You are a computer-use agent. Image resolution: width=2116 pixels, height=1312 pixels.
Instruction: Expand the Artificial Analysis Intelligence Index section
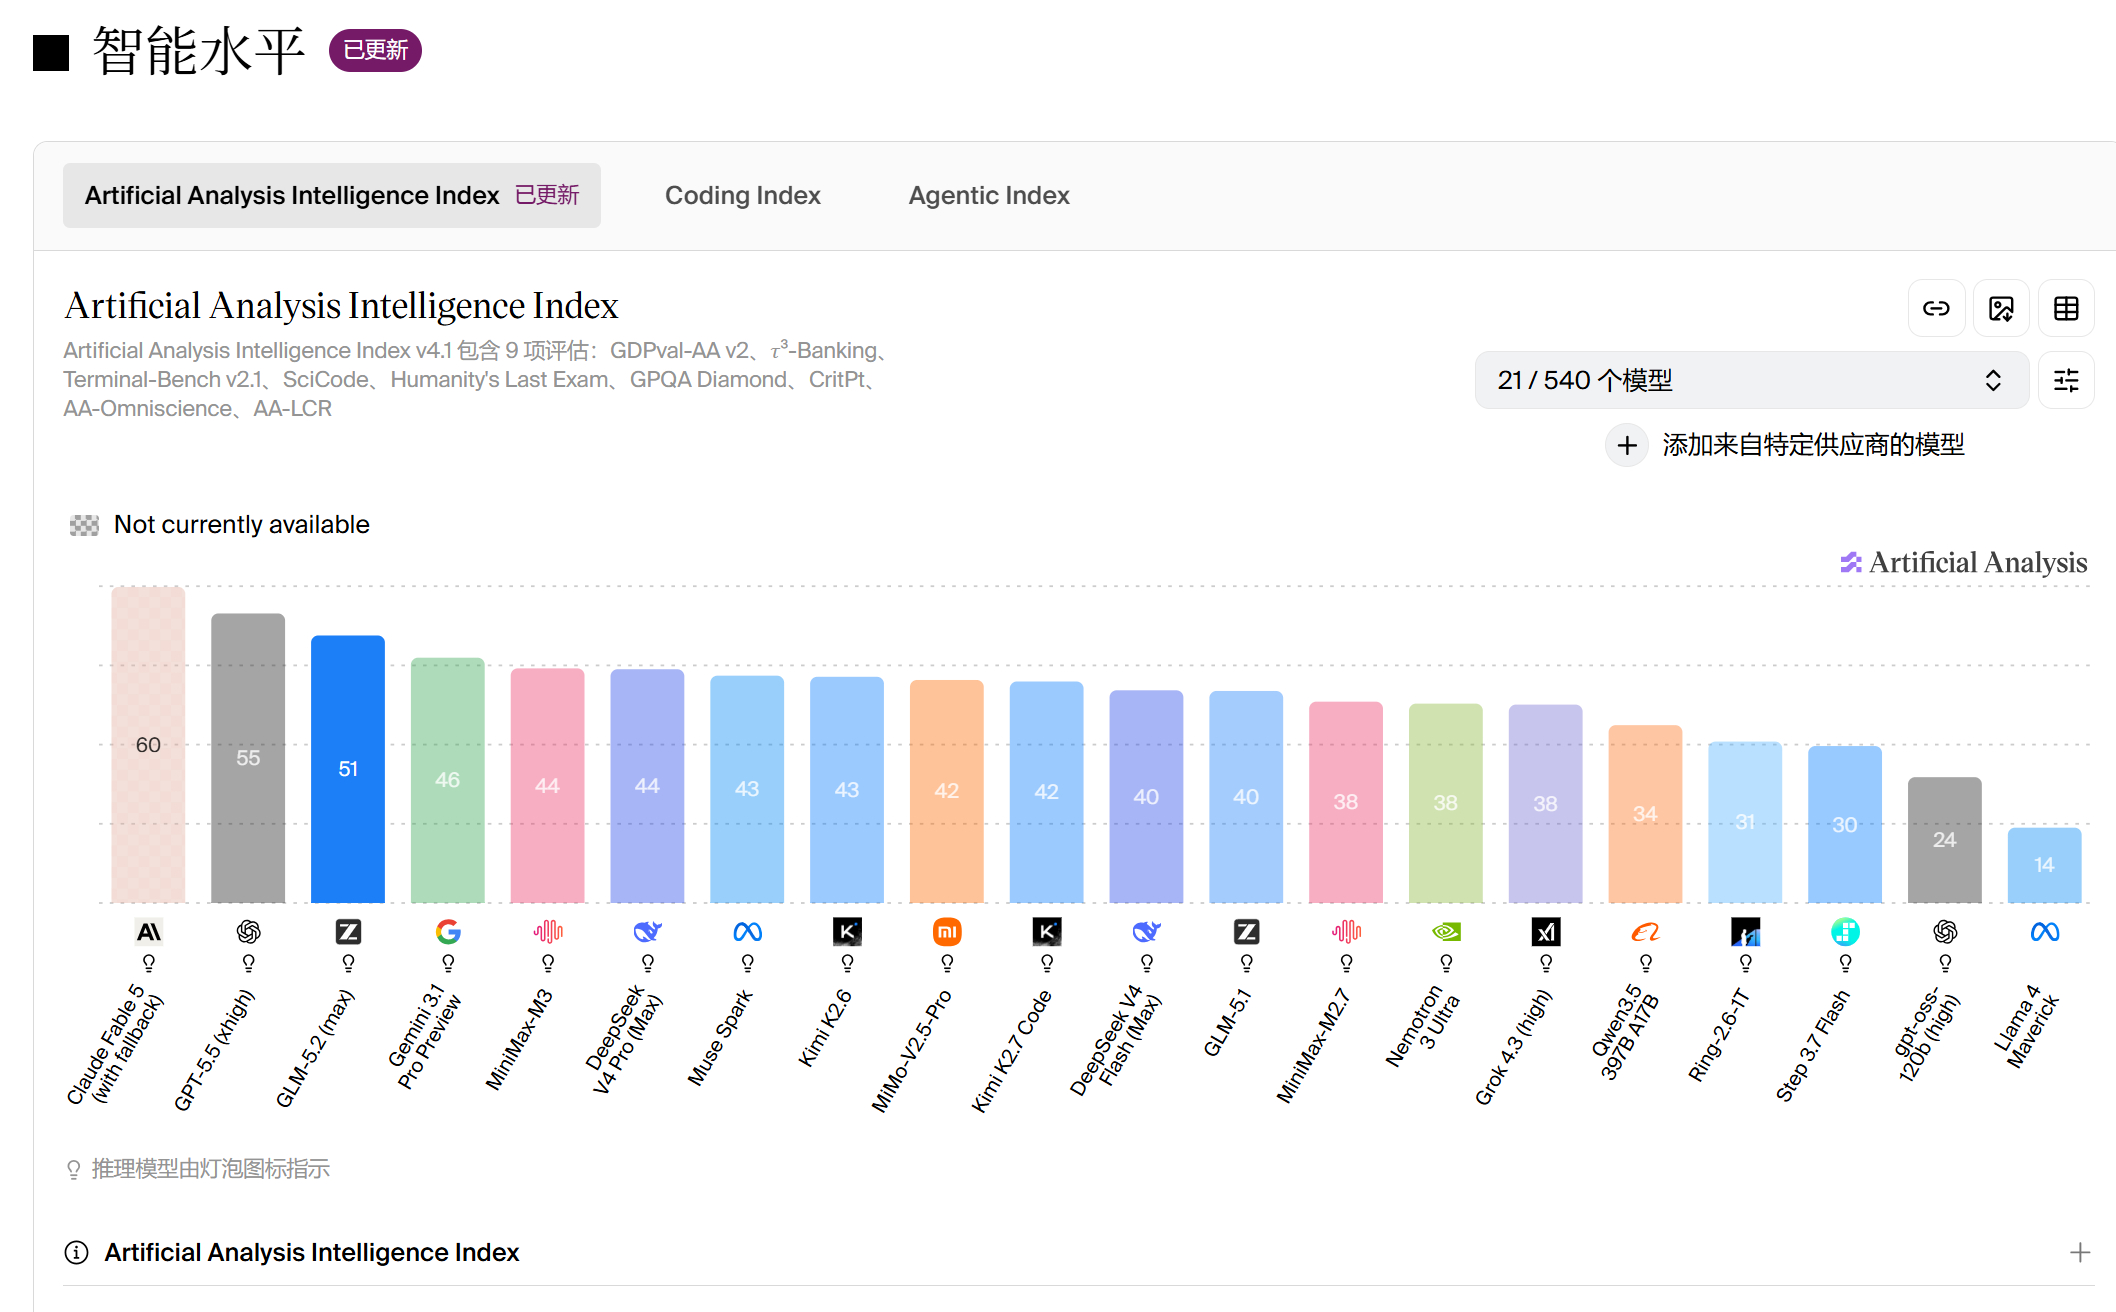pos(2080,1252)
